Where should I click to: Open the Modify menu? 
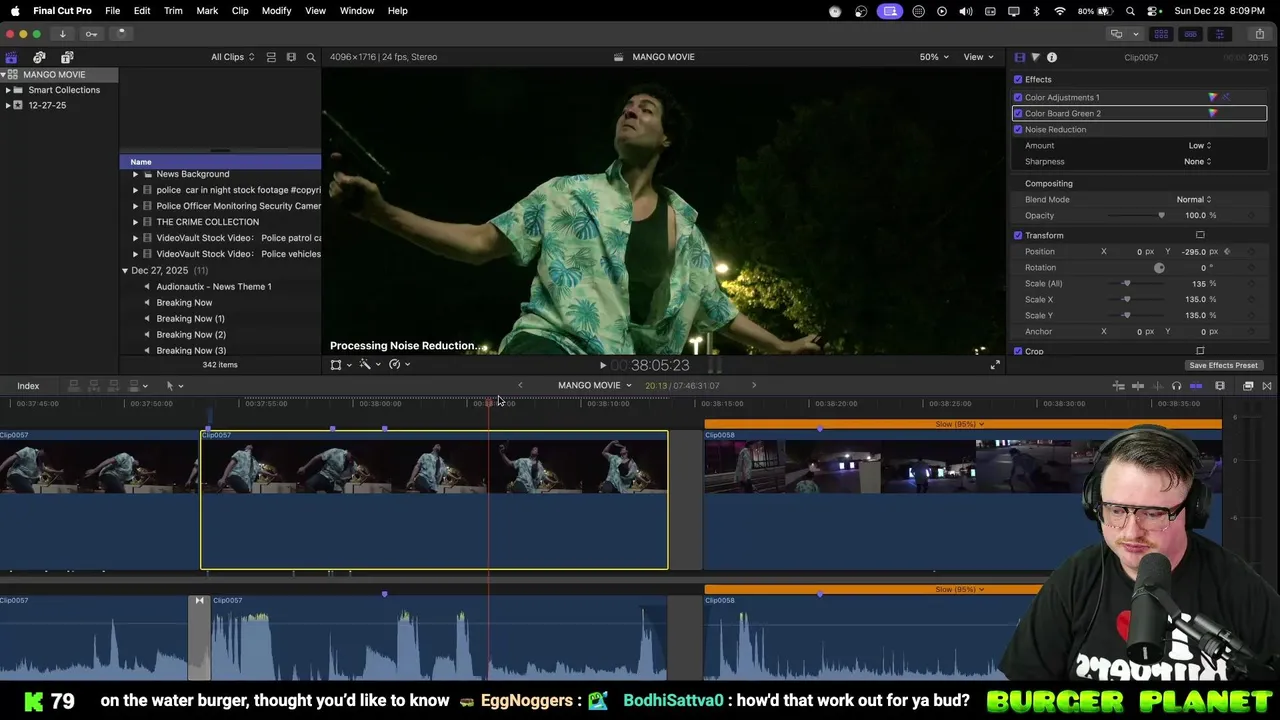276,11
